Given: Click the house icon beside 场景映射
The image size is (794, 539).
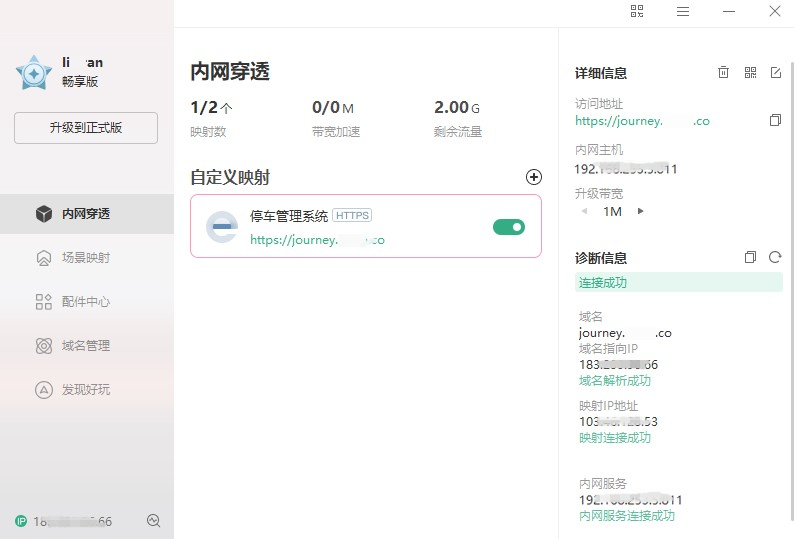Looking at the screenshot, I should 44,258.
